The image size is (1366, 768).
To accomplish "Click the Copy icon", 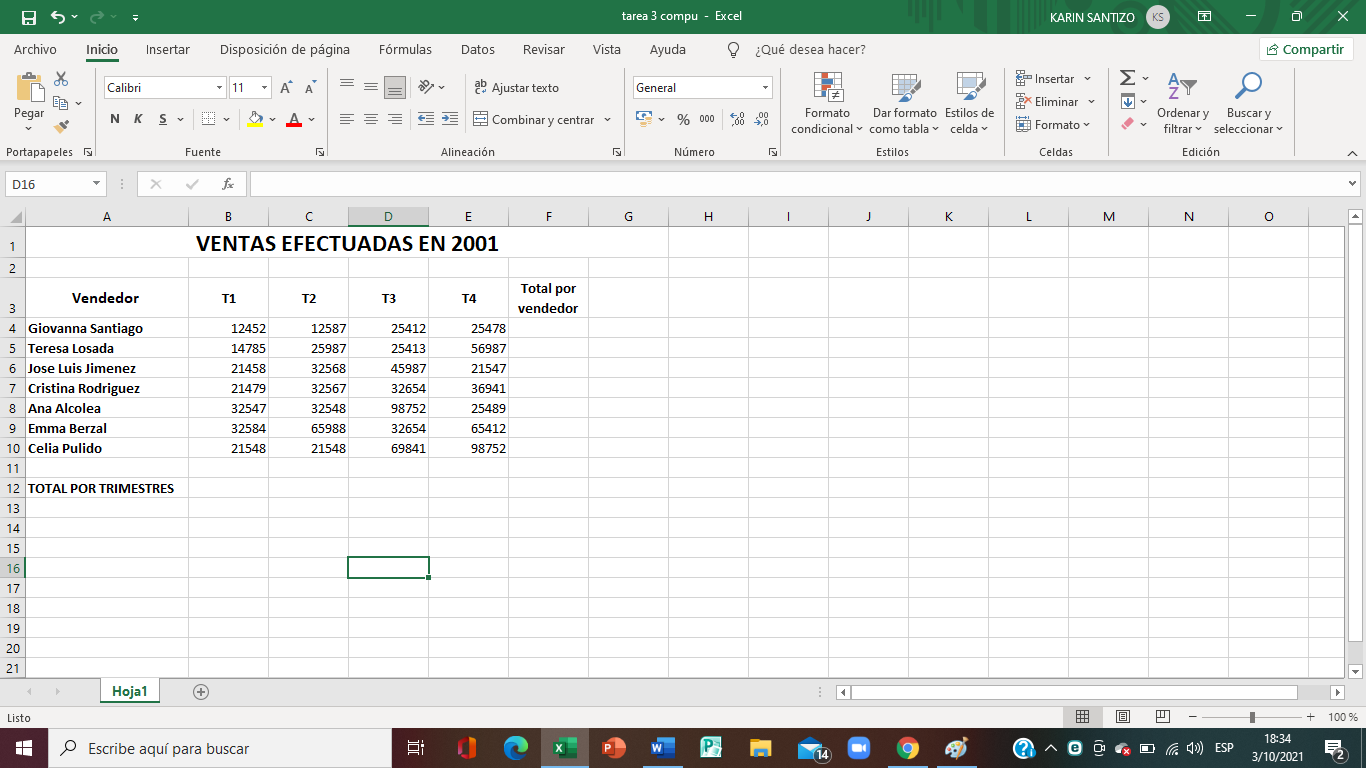I will point(61,103).
